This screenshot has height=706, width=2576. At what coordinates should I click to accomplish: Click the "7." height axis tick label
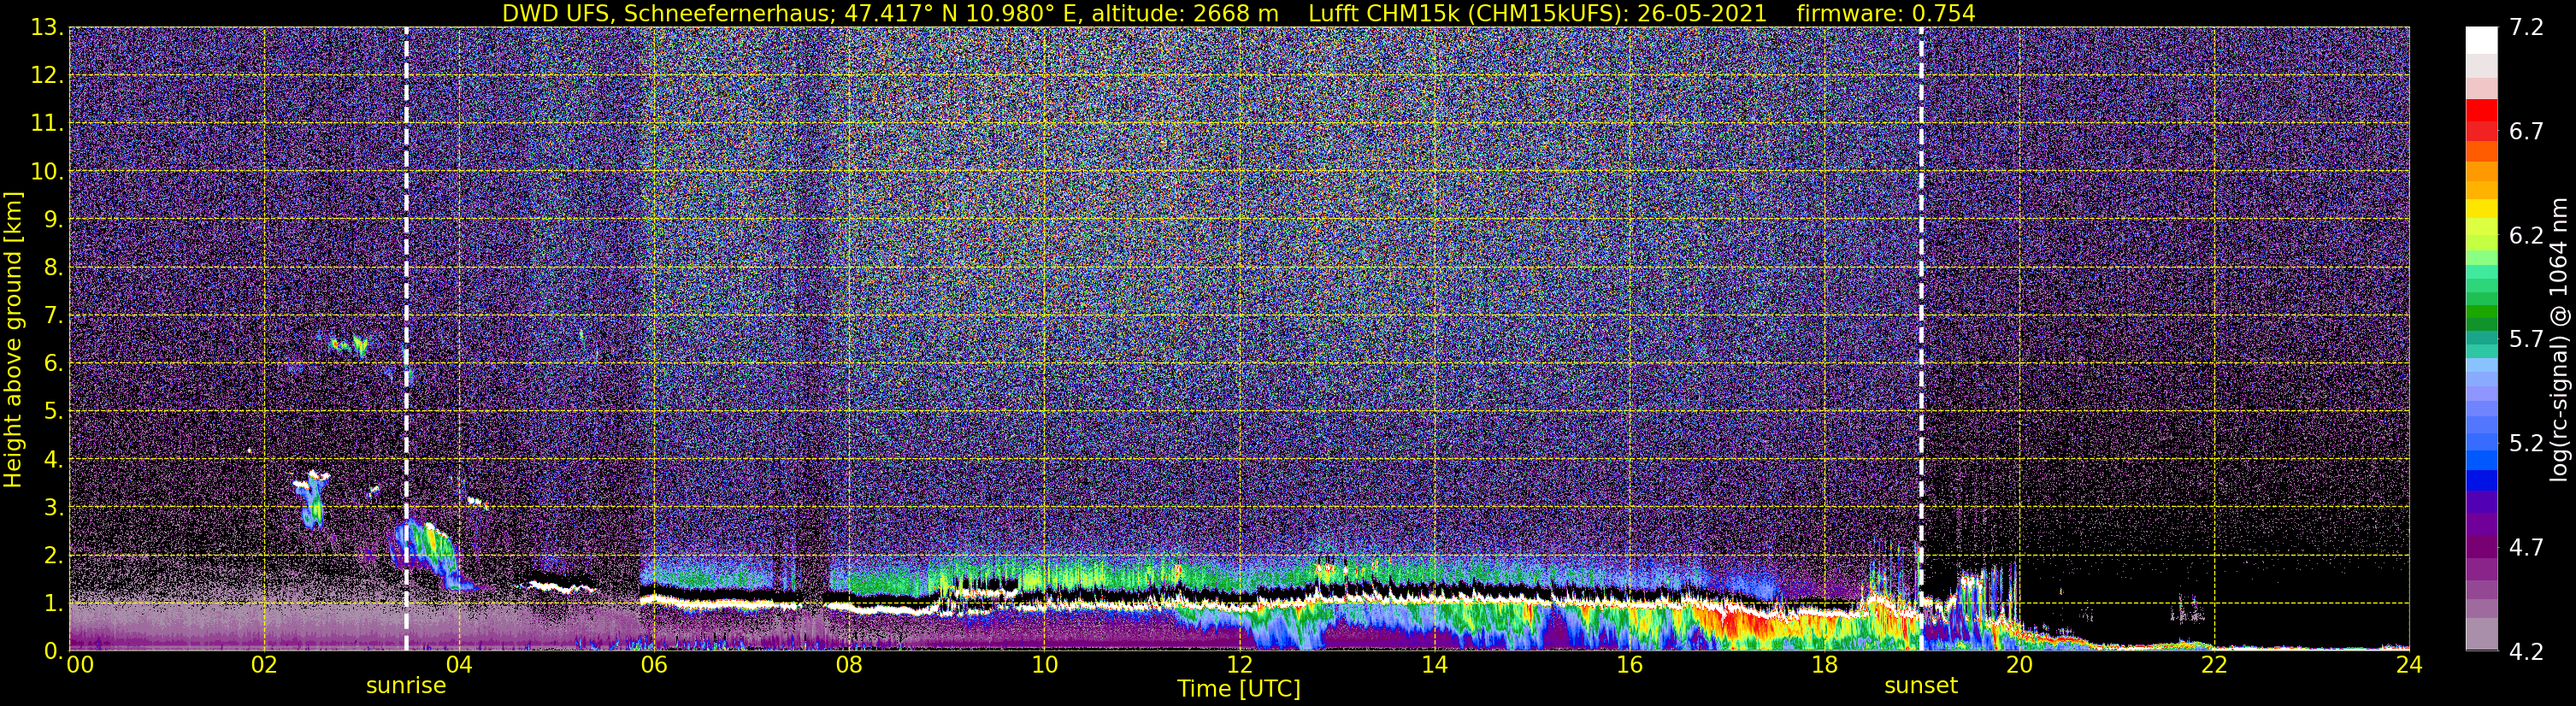tap(52, 316)
